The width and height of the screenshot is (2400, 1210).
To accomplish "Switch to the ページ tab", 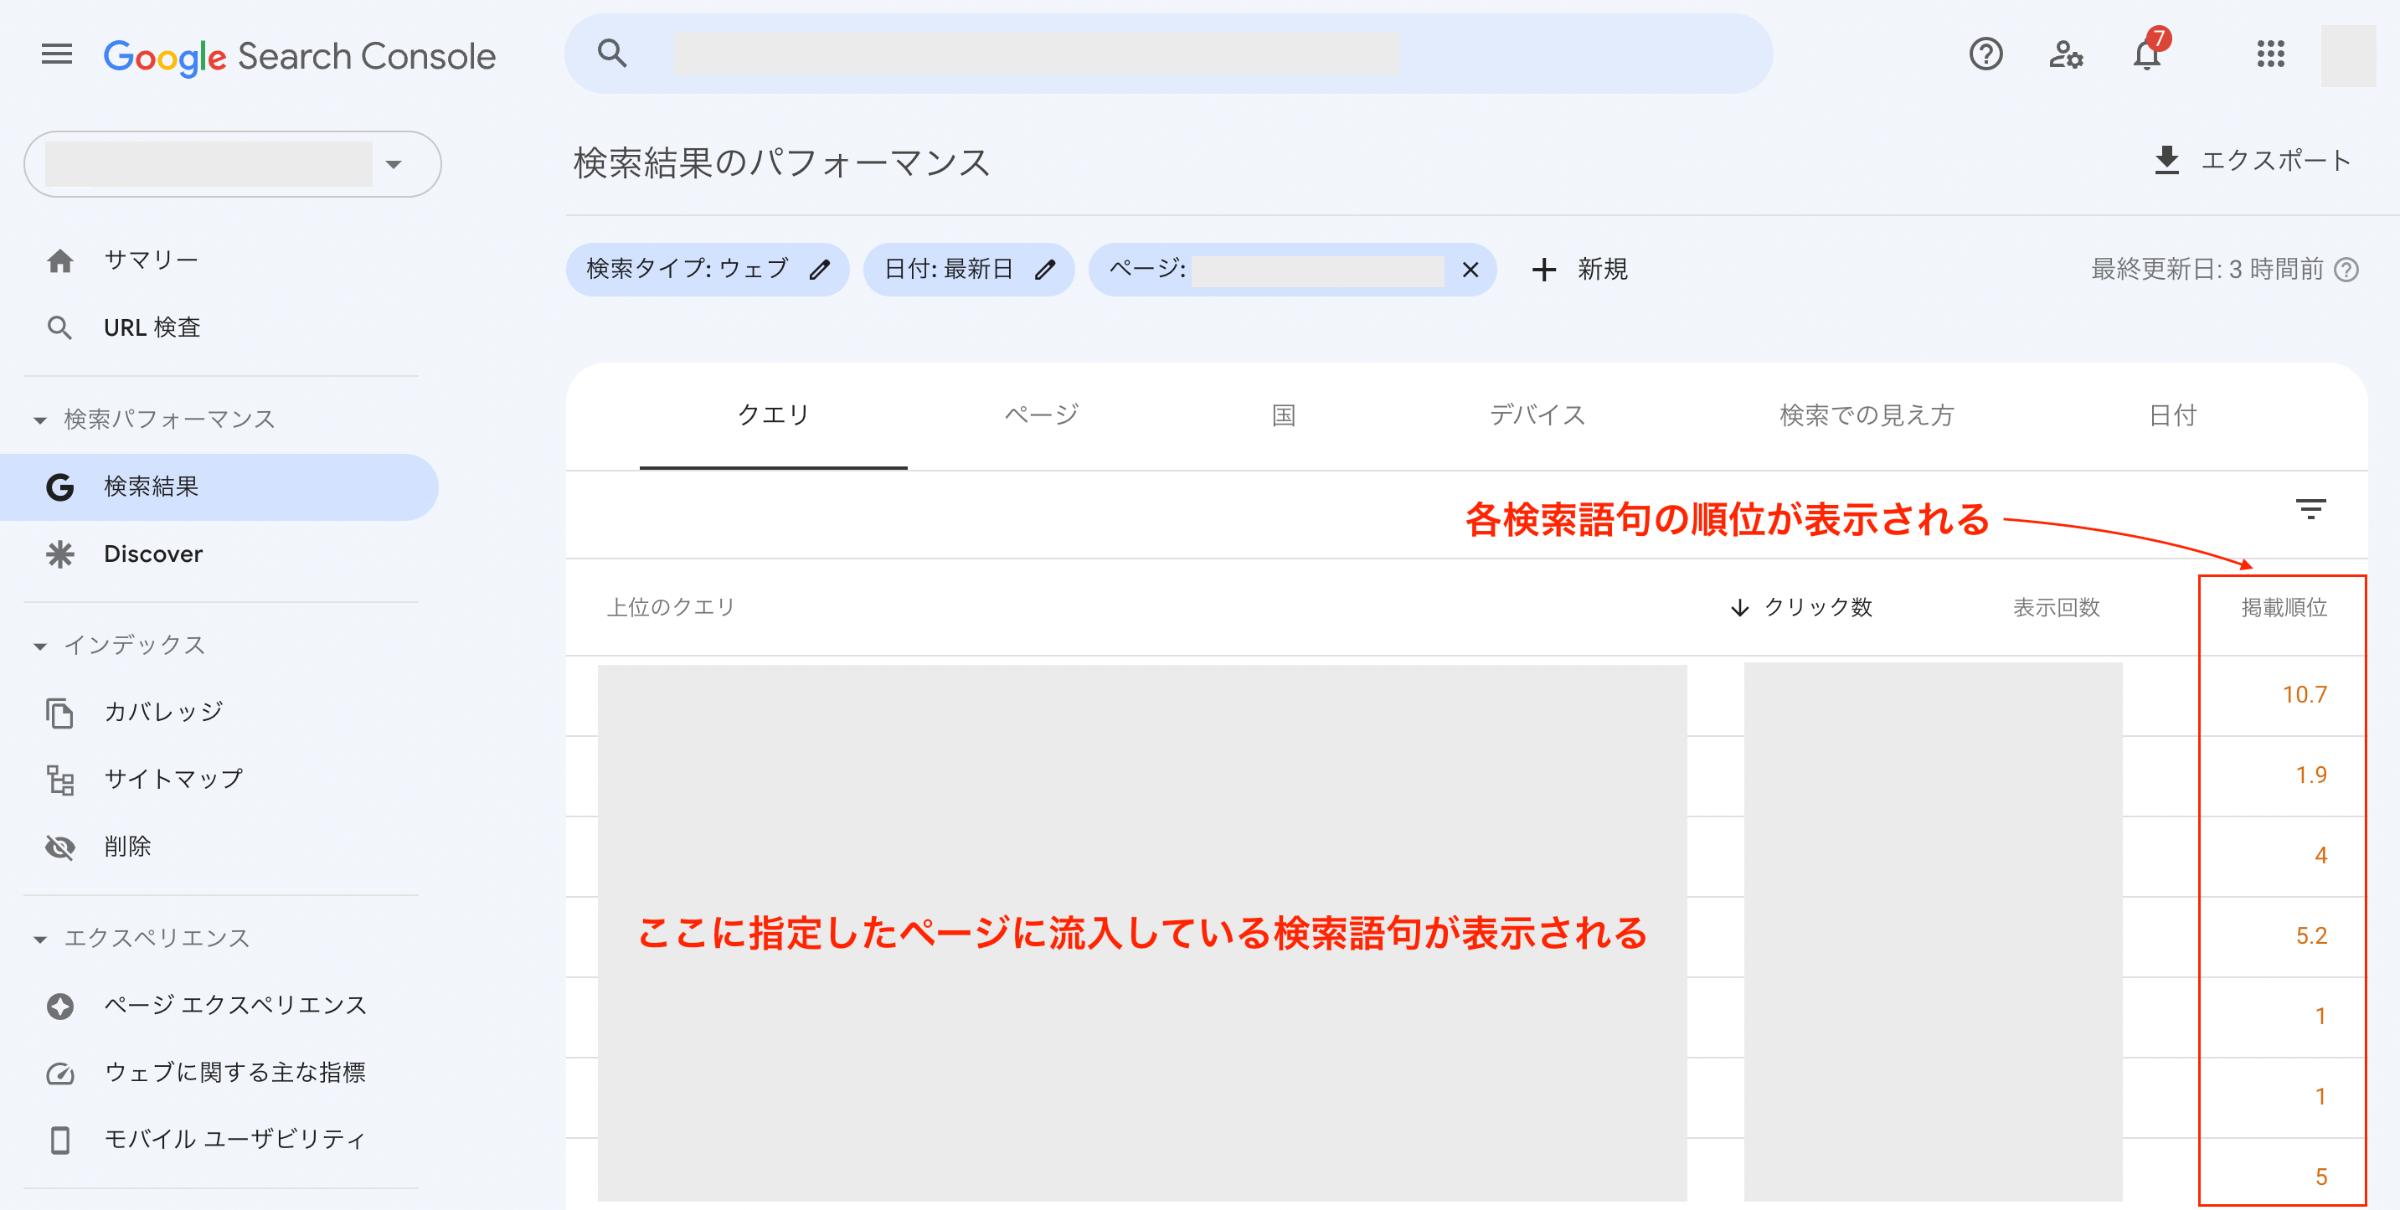I will 1041,415.
